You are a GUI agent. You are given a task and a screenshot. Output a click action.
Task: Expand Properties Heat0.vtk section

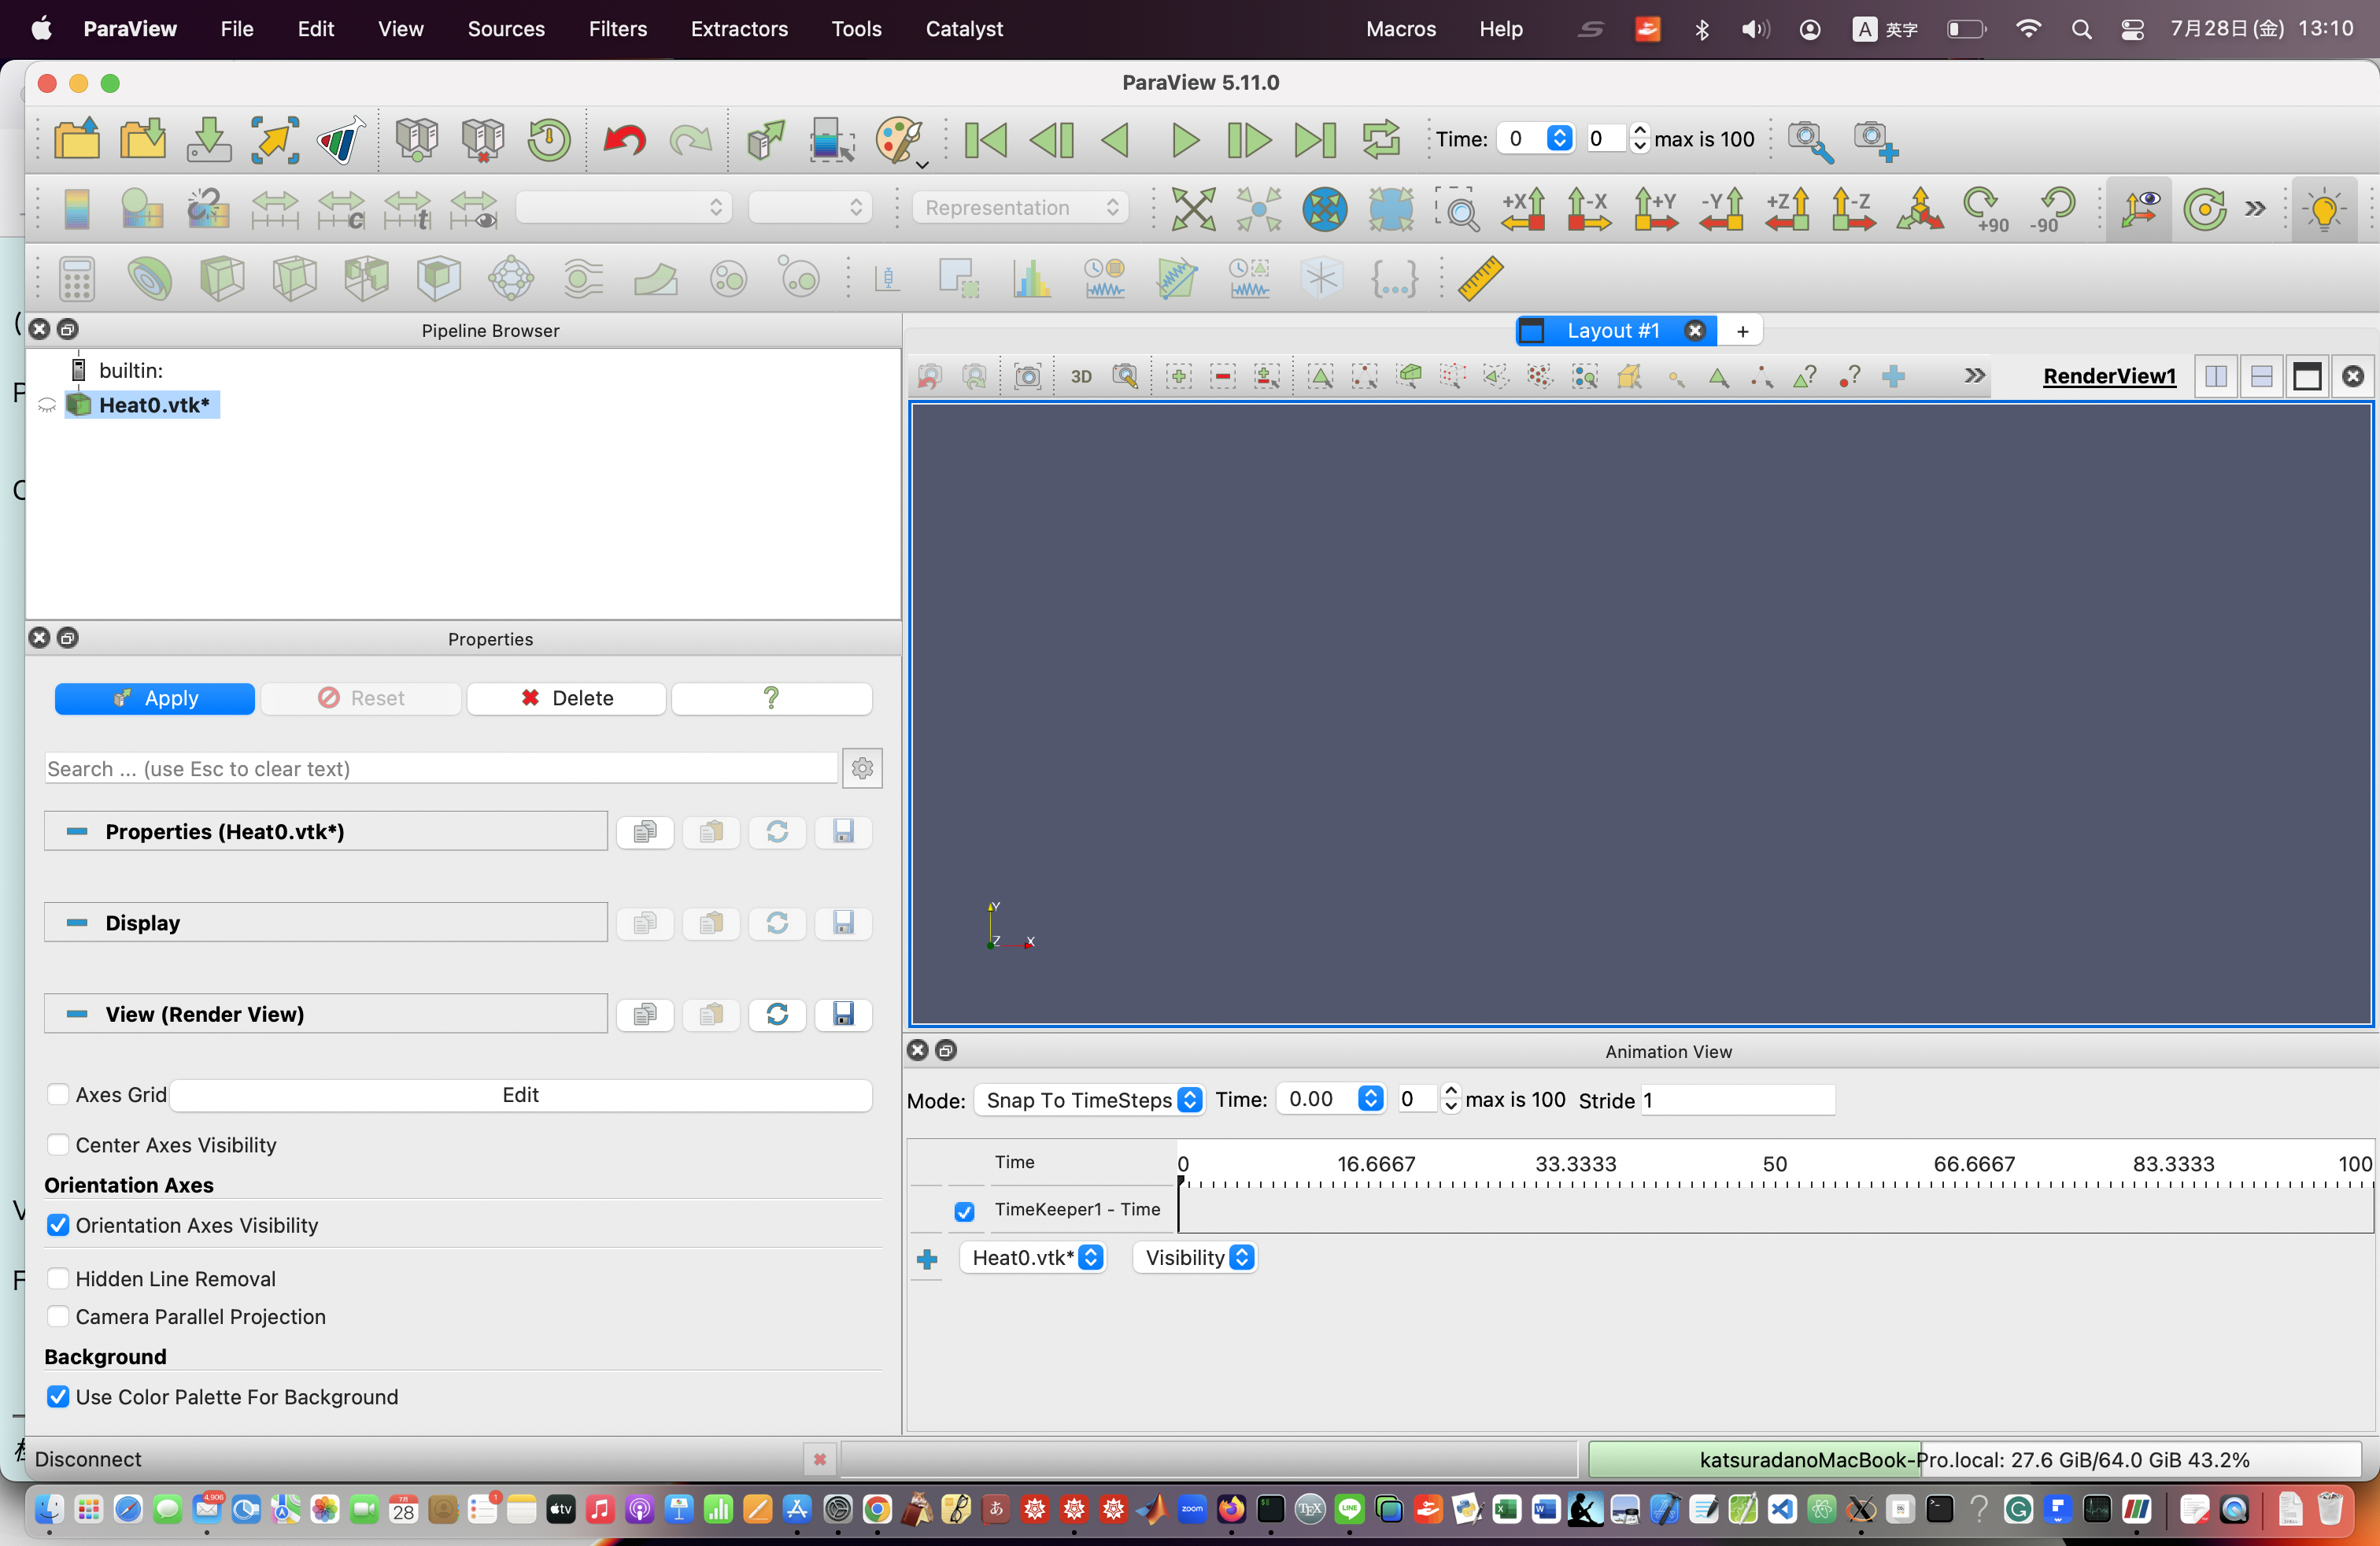tap(75, 830)
